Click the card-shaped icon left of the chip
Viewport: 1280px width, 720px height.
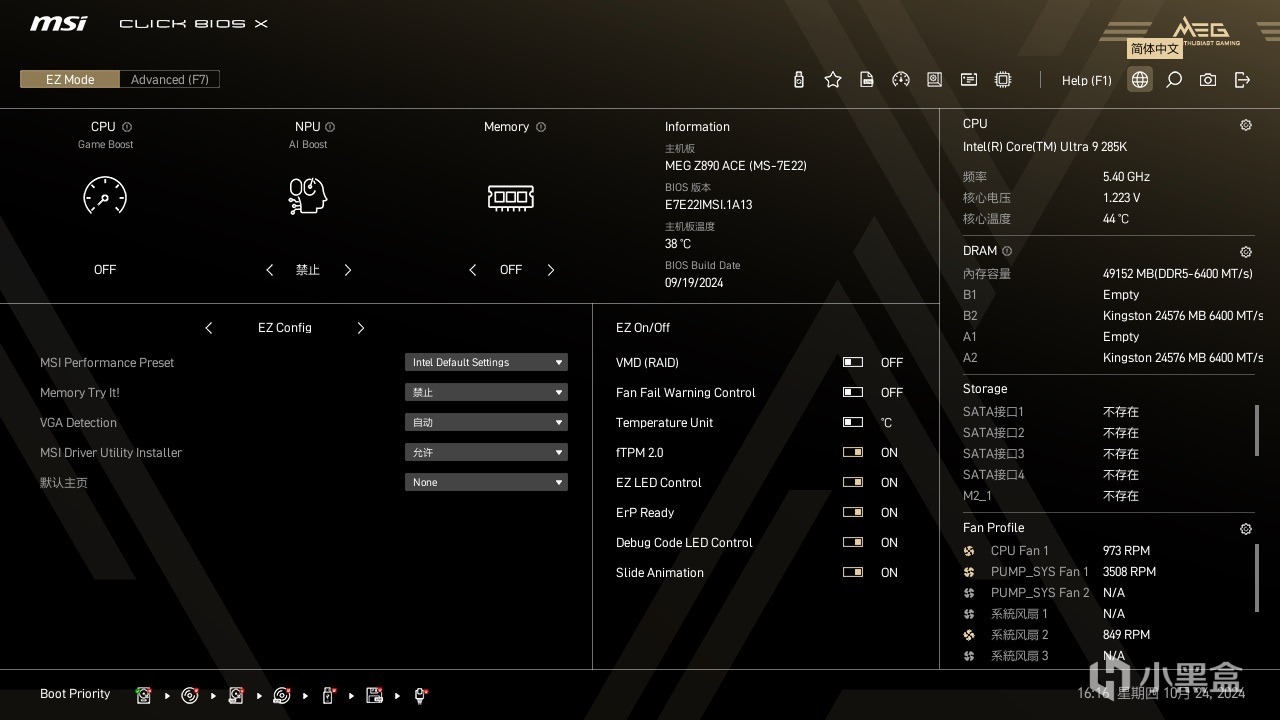click(969, 80)
